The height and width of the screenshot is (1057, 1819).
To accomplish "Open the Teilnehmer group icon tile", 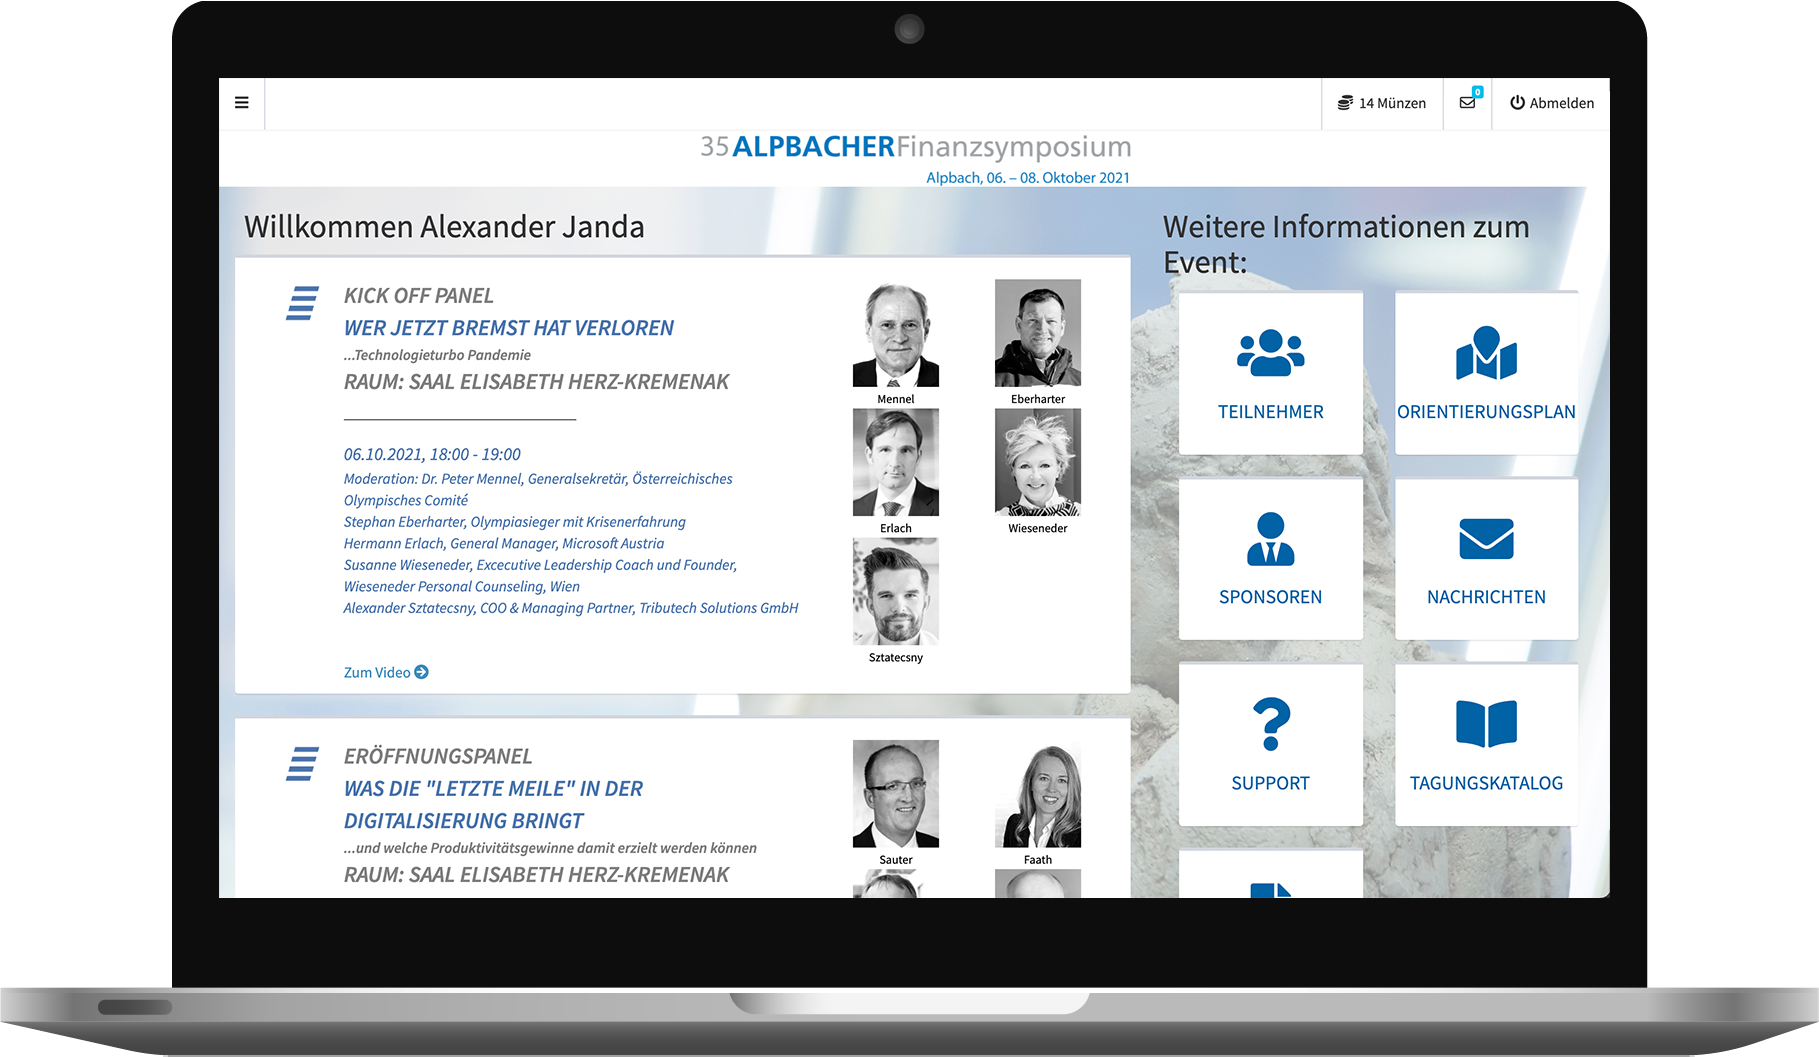I will pyautogui.click(x=1270, y=373).
